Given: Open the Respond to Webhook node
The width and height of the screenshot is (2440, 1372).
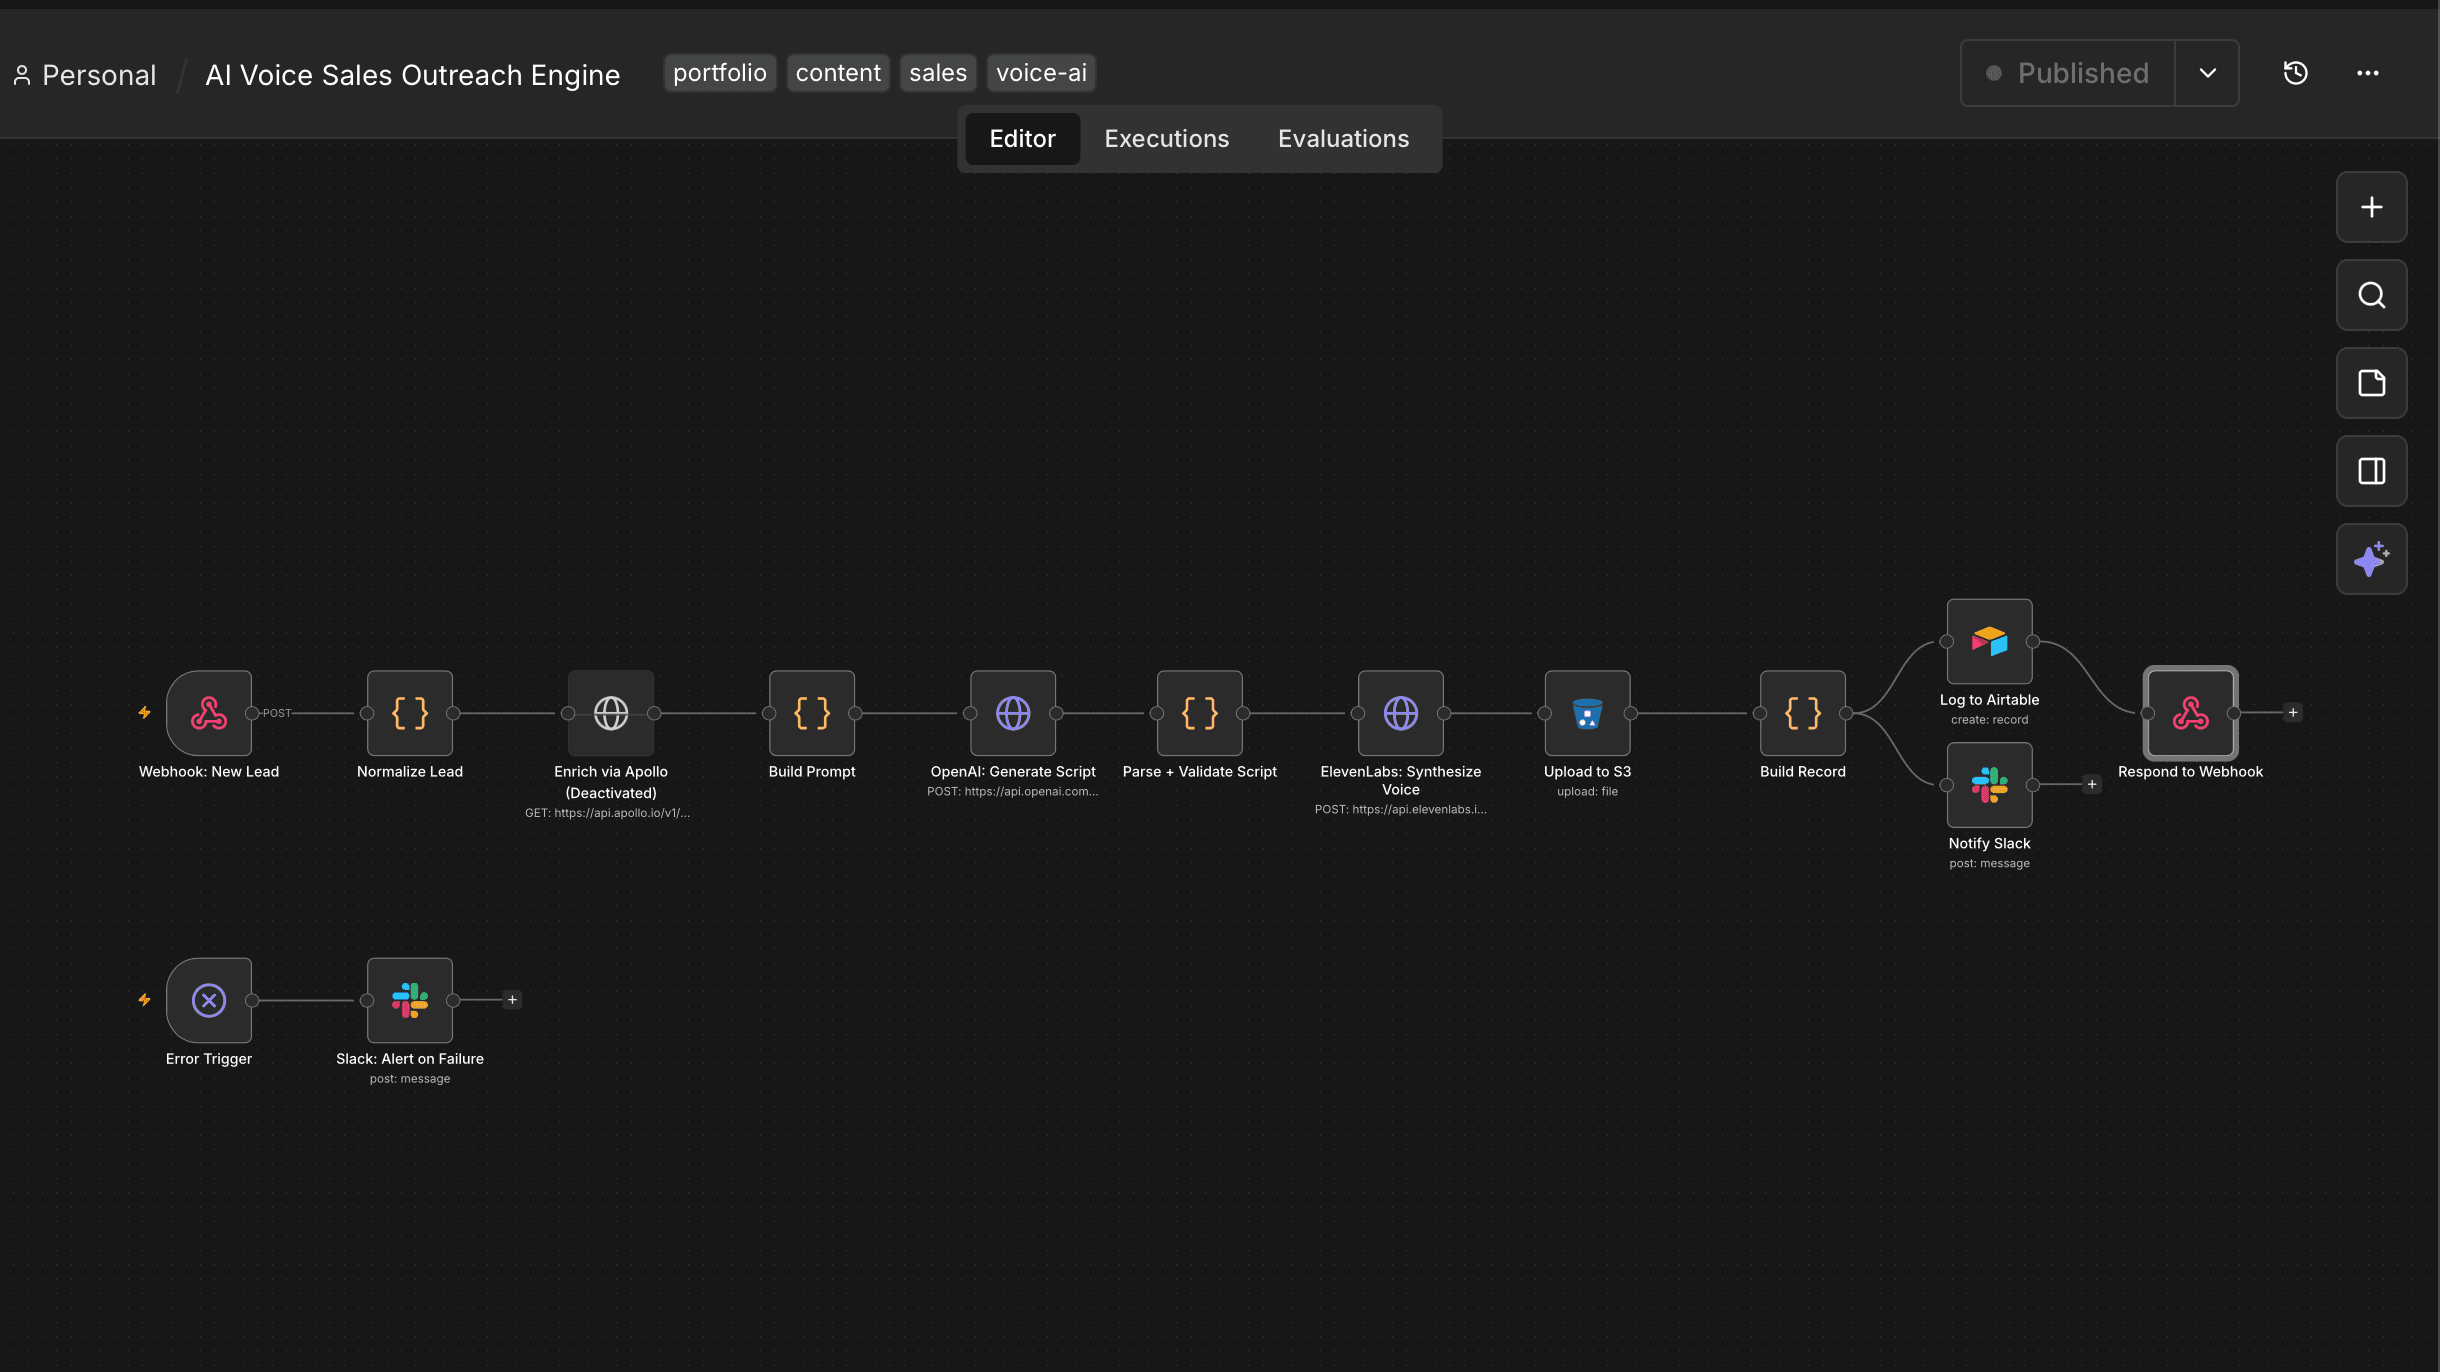Looking at the screenshot, I should 2191,713.
